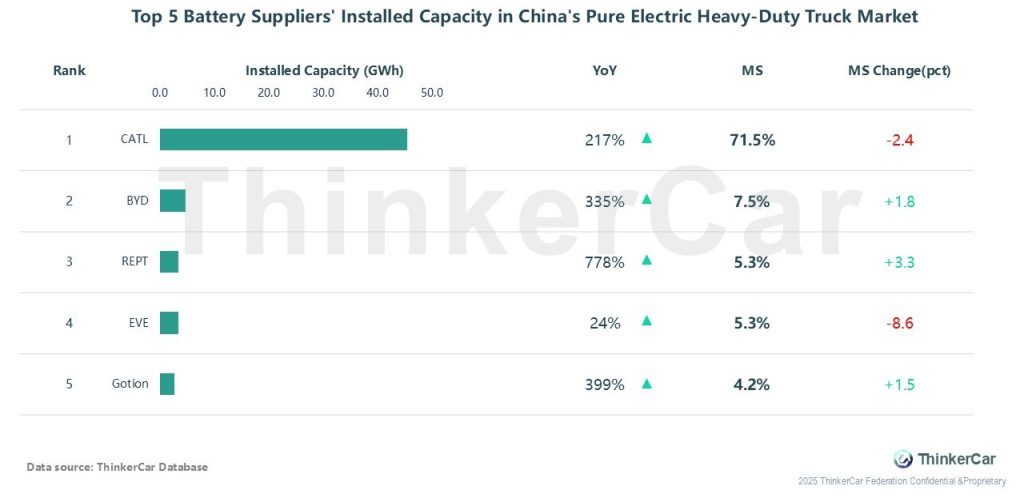Click the 50.0 axis tick label

click(432, 93)
